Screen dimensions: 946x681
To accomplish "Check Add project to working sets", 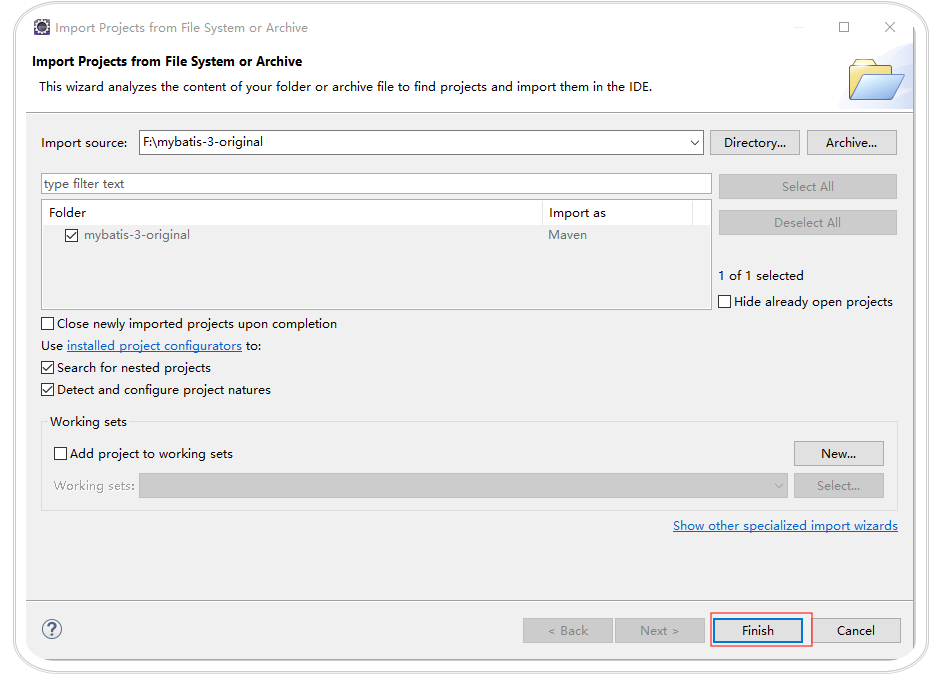I will pos(61,454).
